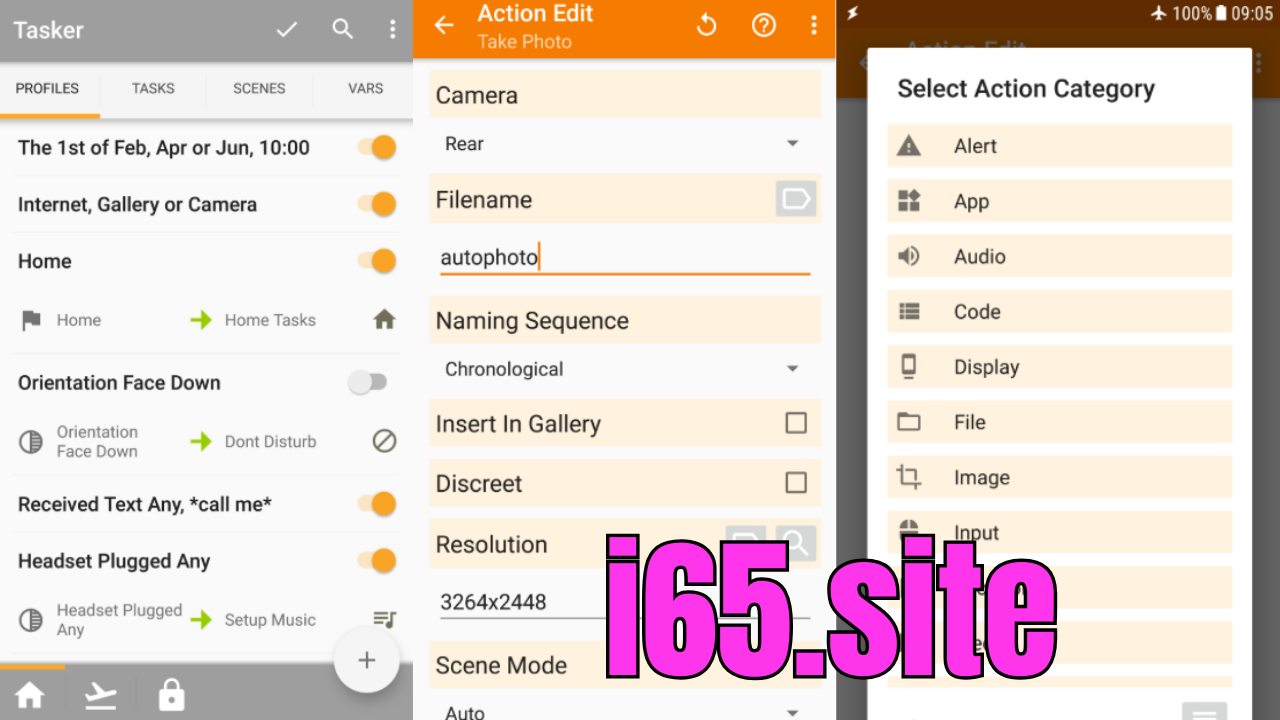Viewport: 1280px width, 720px height.
Task: Toggle the Home profile switch
Action: (x=377, y=262)
